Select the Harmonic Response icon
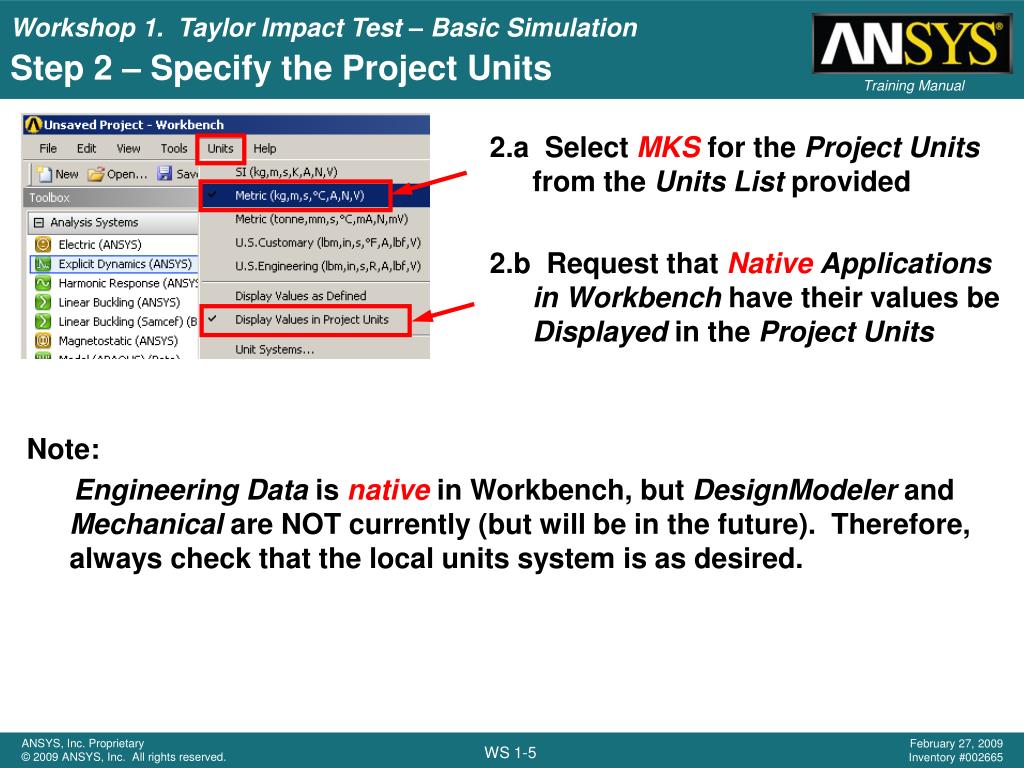Image resolution: width=1024 pixels, height=768 pixels. tap(43, 283)
